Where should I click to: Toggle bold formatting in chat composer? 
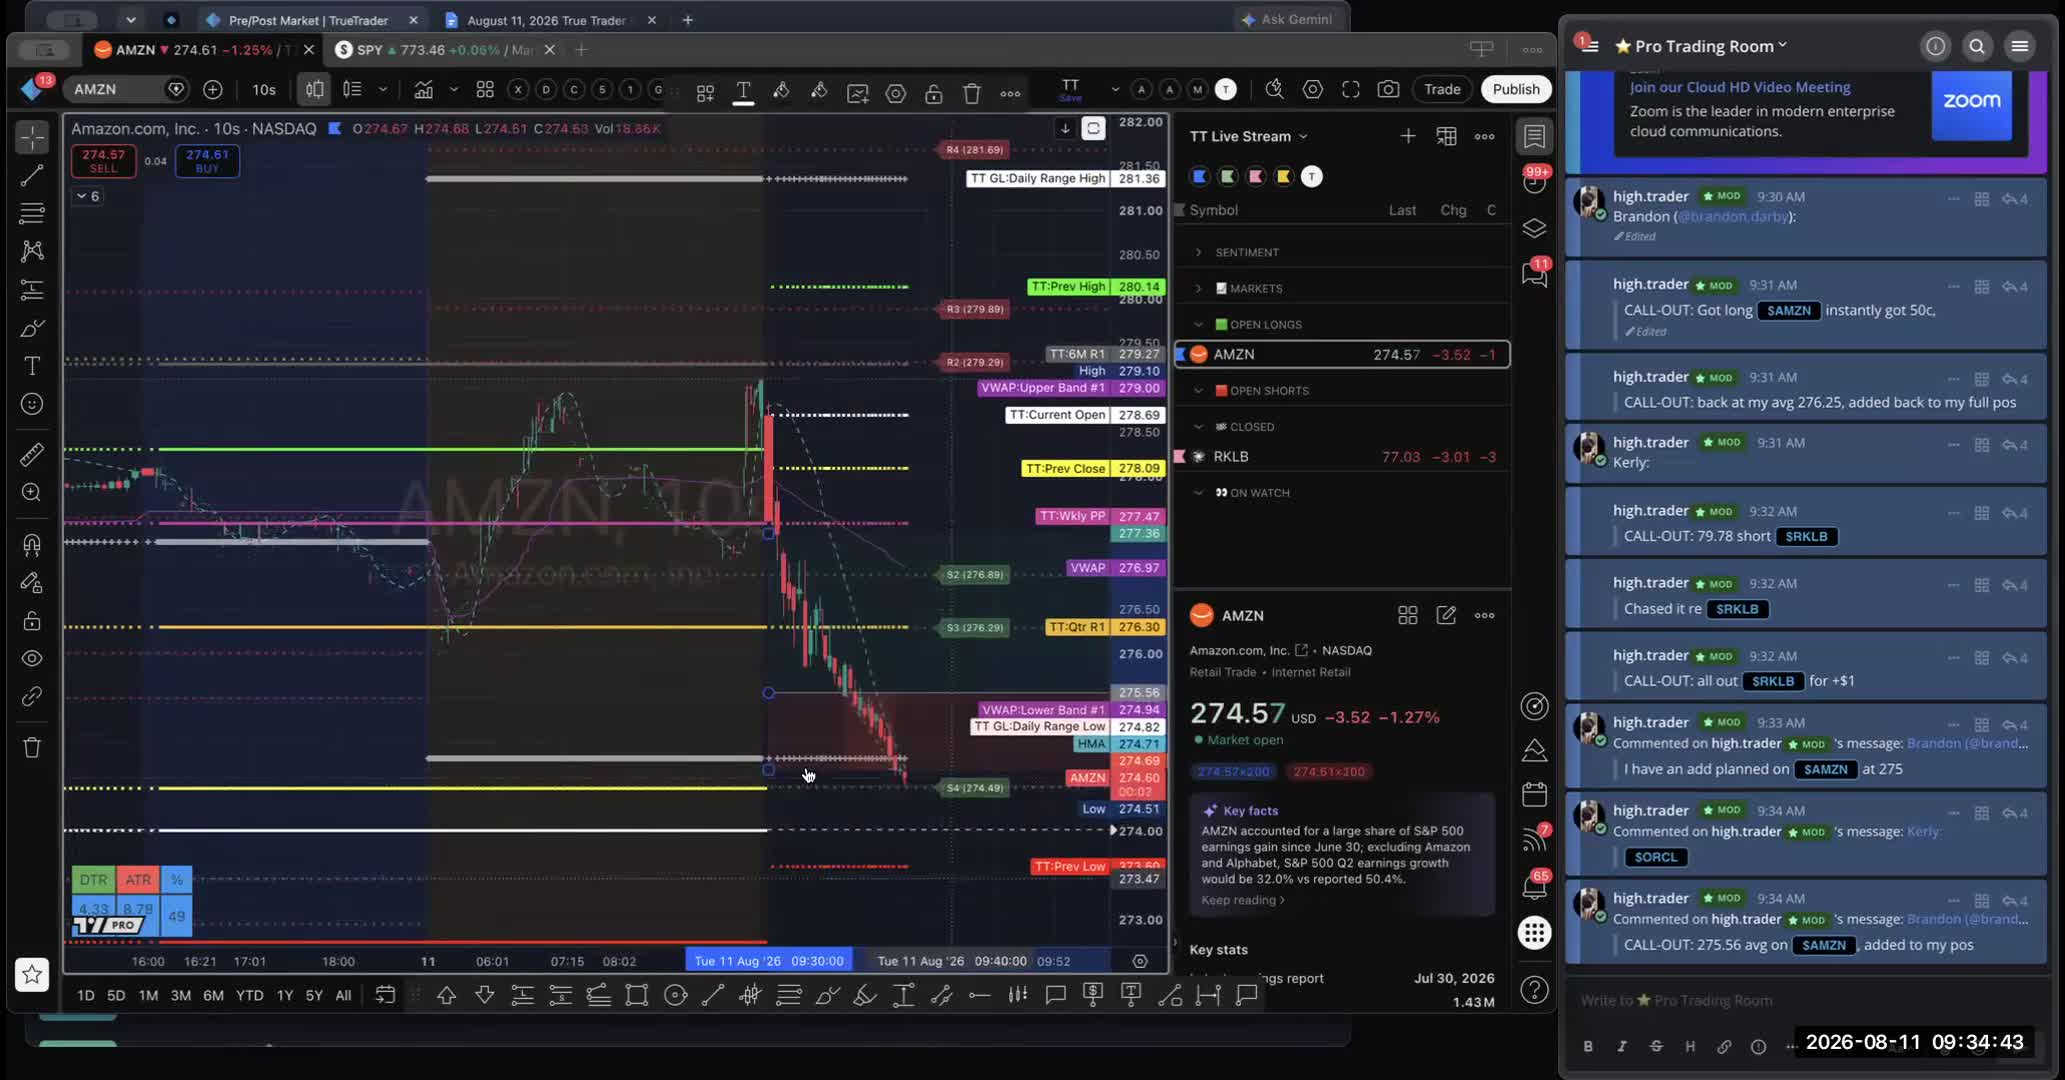(1588, 1046)
